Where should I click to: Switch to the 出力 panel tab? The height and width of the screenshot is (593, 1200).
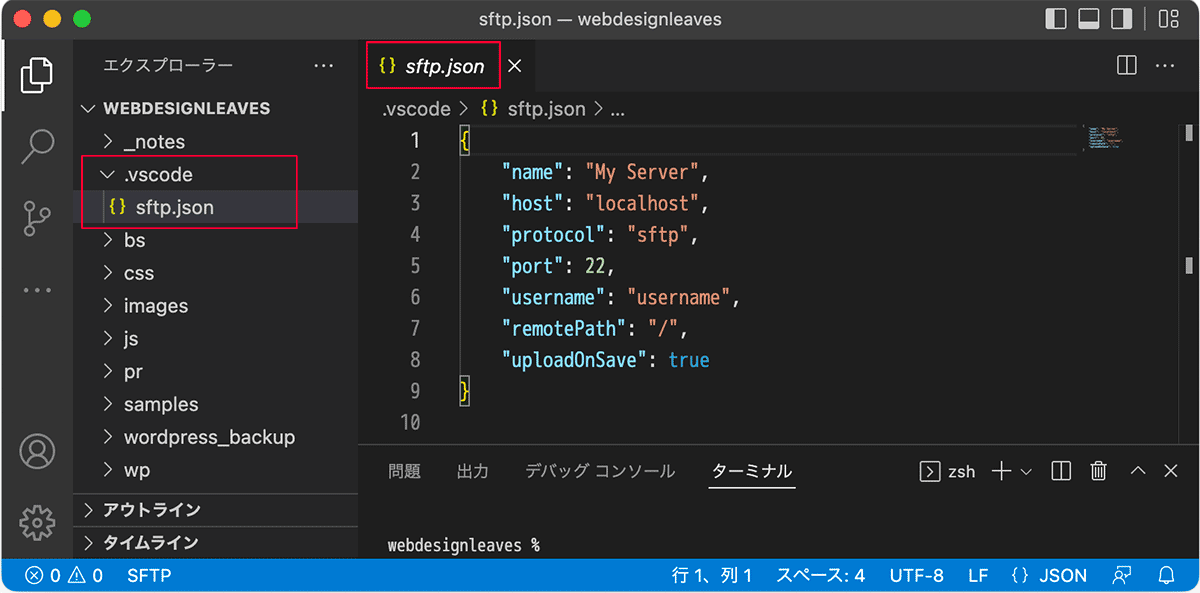pos(472,471)
